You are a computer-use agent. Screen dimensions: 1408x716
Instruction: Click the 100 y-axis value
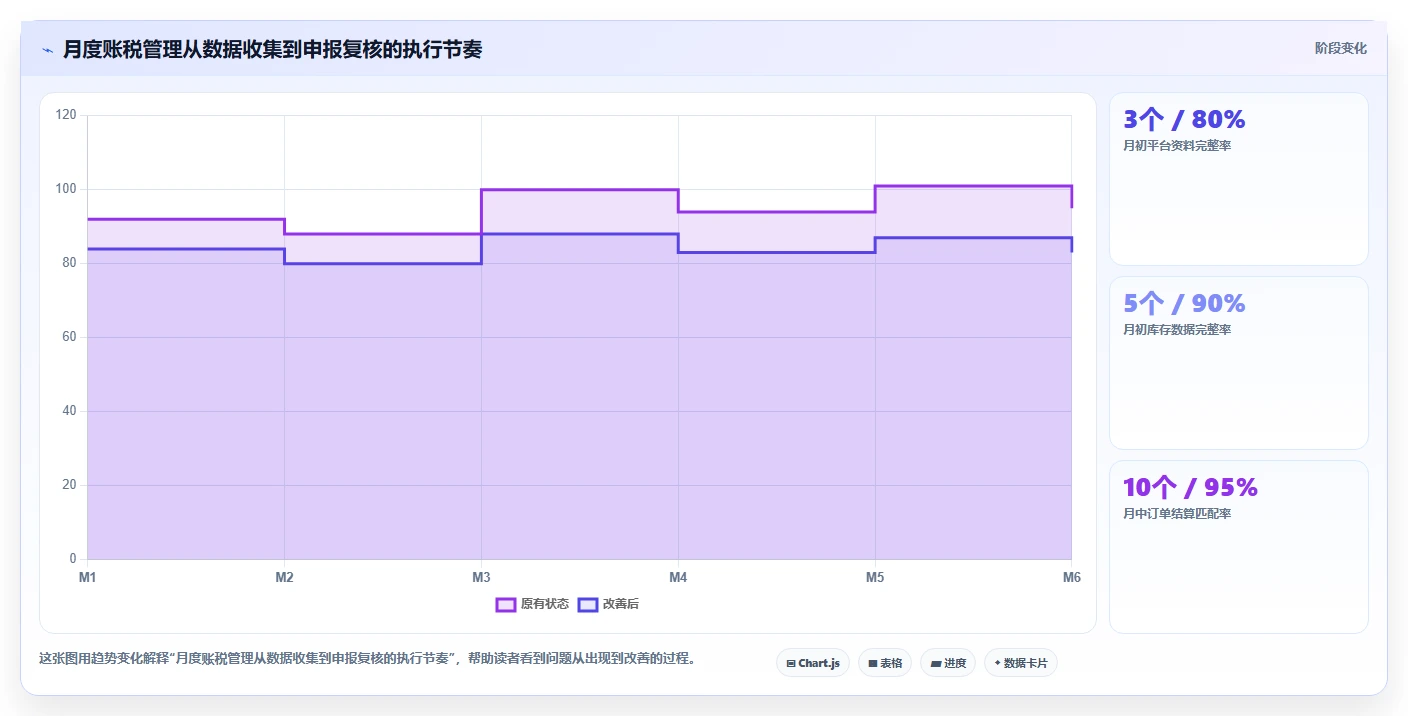tap(66, 189)
